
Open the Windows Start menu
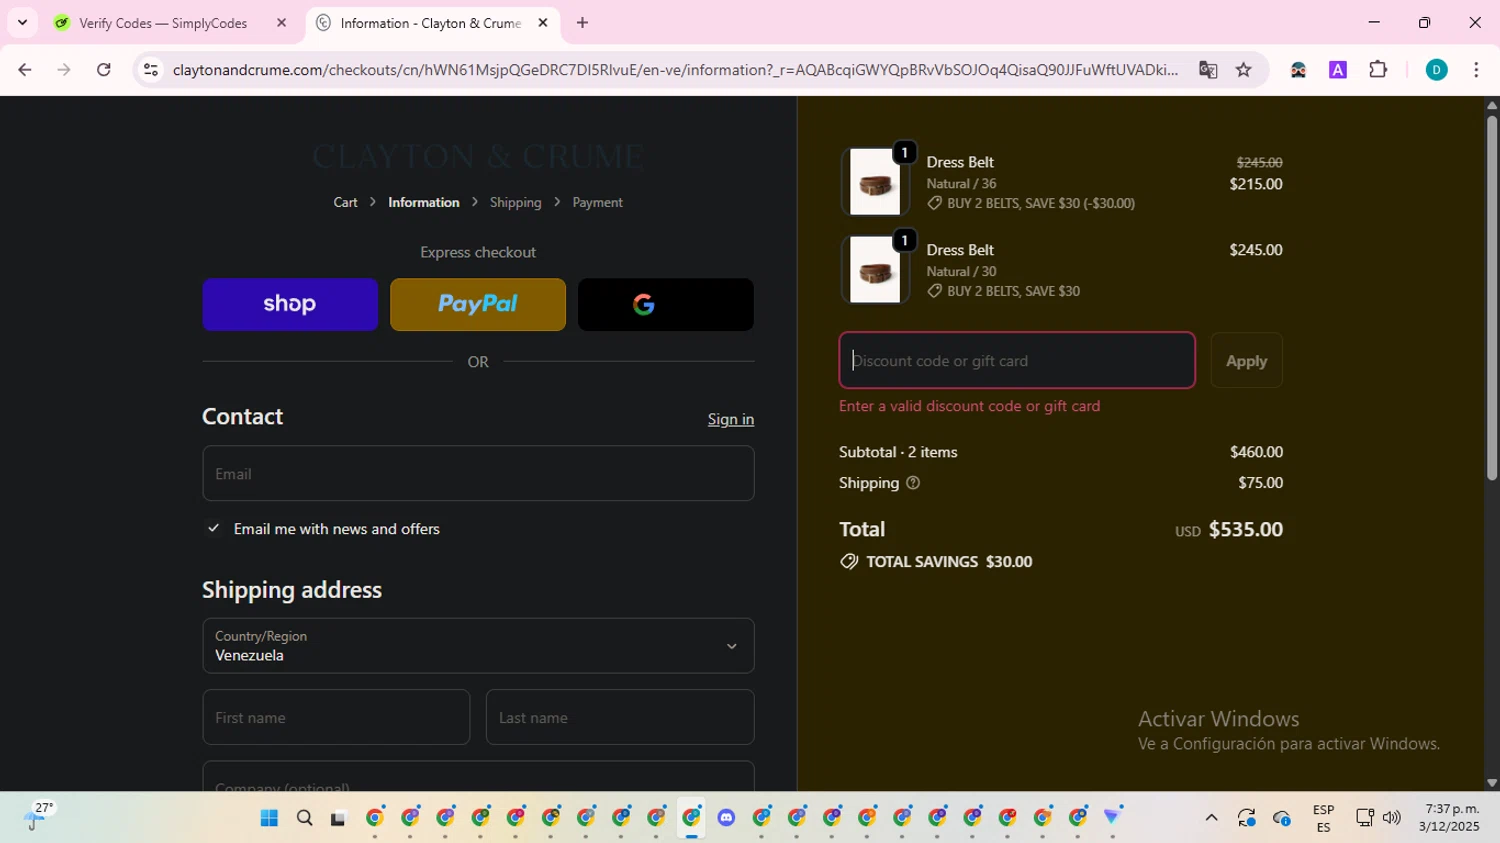tap(269, 818)
